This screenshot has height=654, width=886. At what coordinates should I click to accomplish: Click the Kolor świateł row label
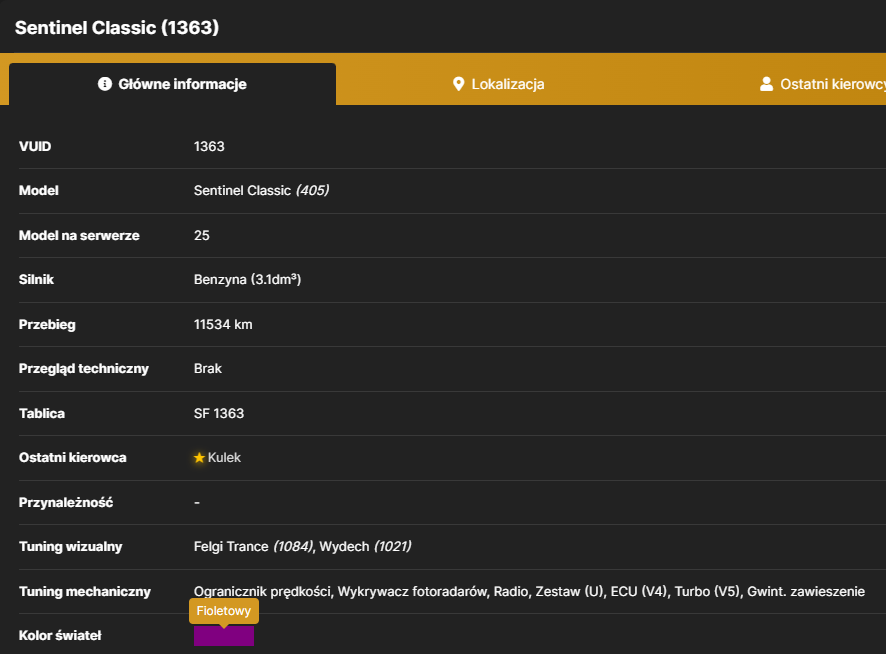pyautogui.click(x=60, y=635)
